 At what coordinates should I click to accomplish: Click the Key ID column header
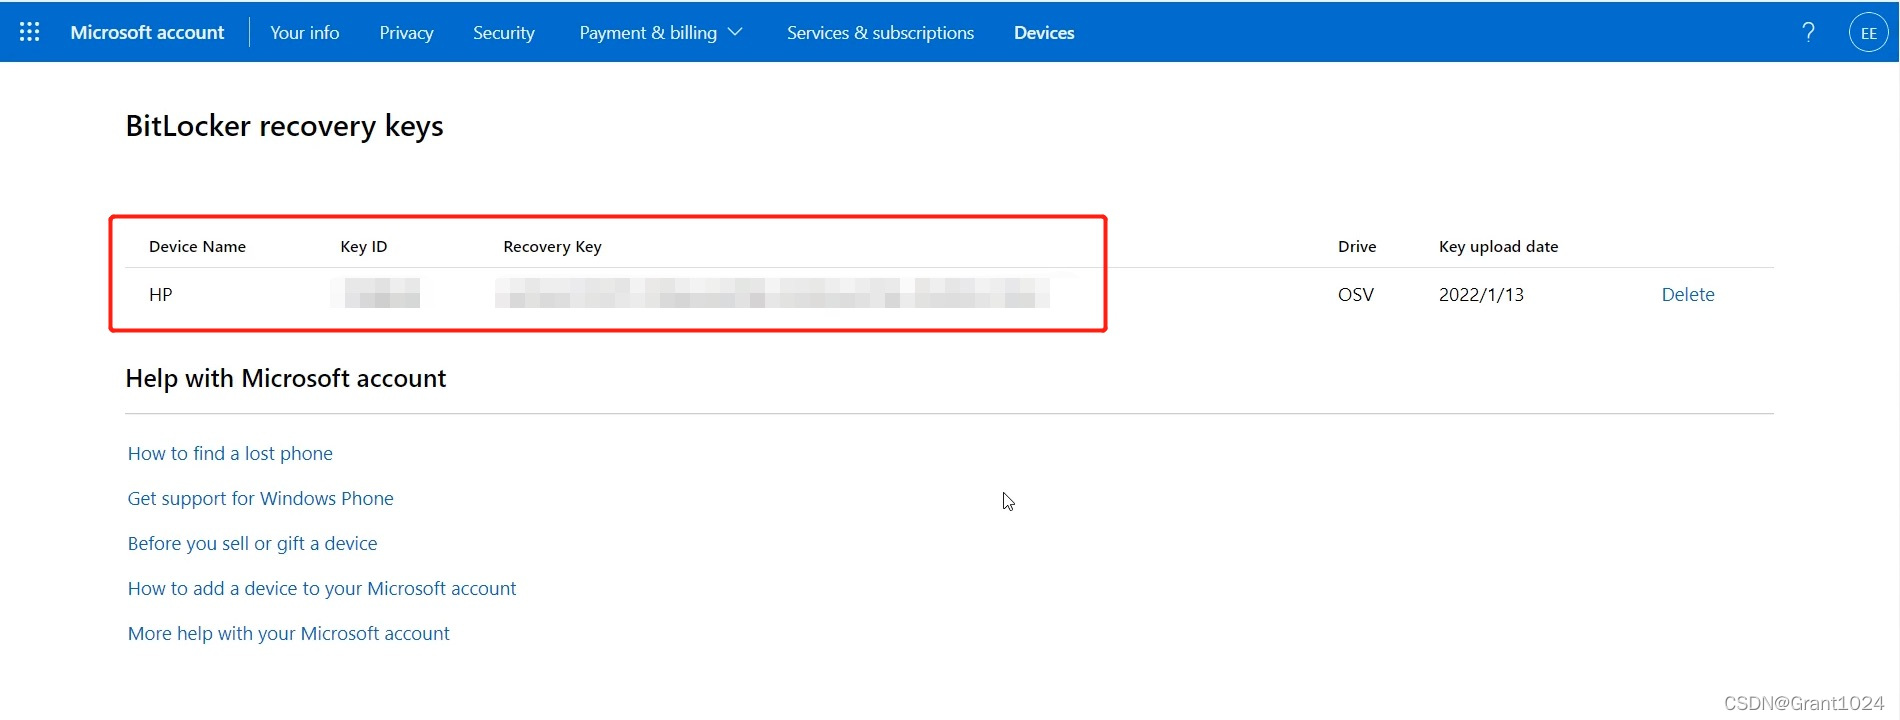coord(363,246)
